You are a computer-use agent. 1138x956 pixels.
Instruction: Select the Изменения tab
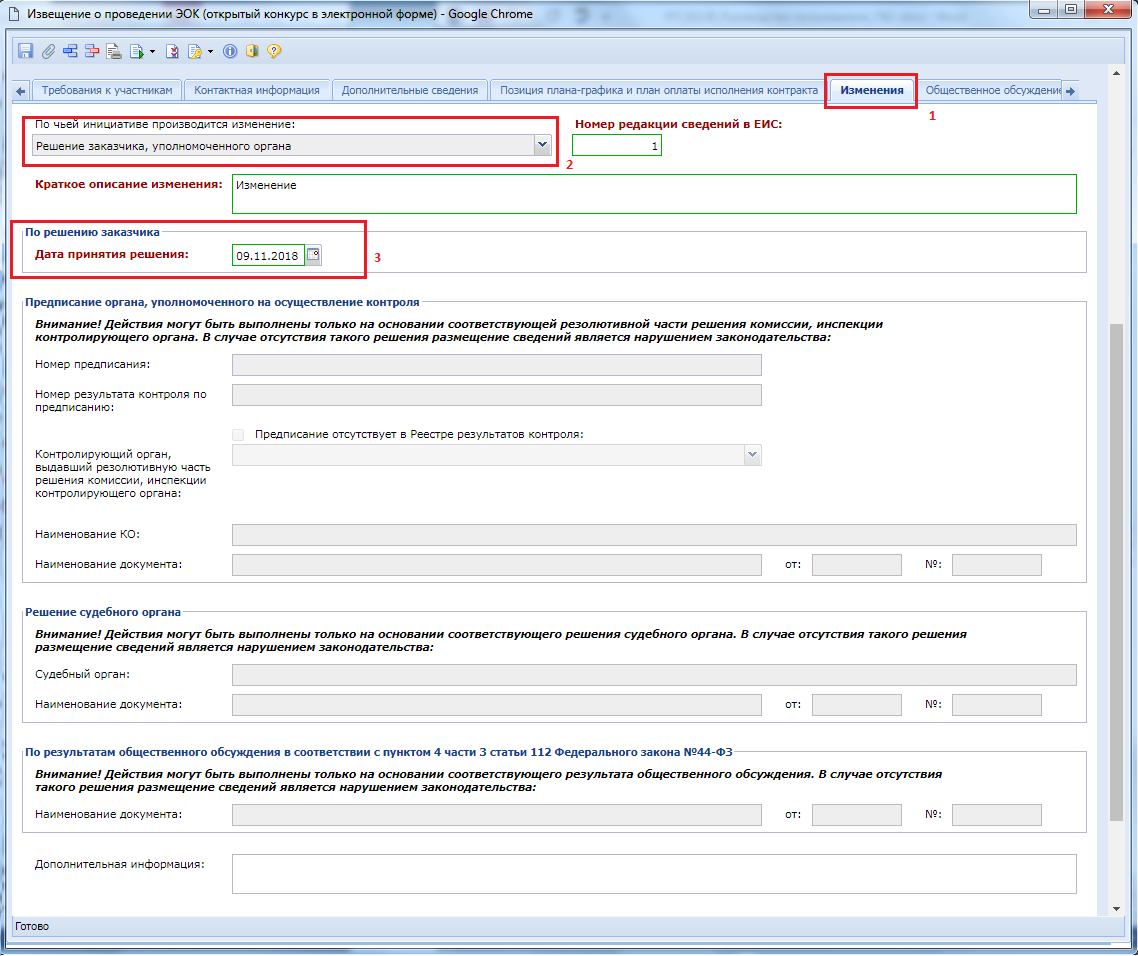[872, 90]
